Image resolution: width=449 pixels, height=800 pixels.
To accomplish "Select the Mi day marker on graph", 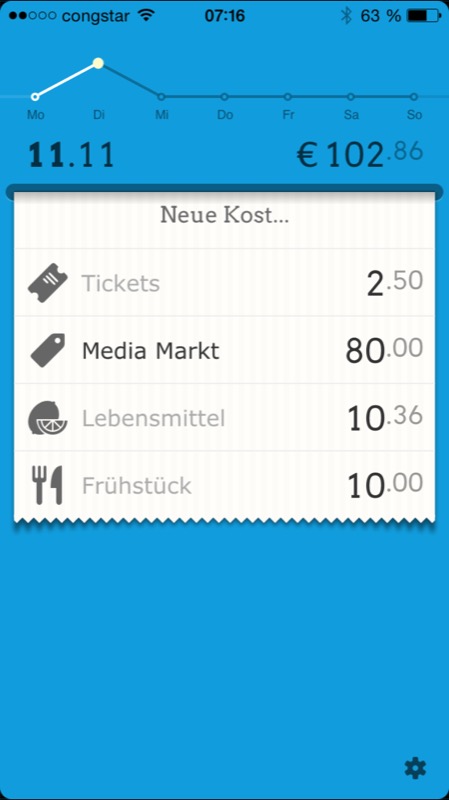I will tap(161, 96).
